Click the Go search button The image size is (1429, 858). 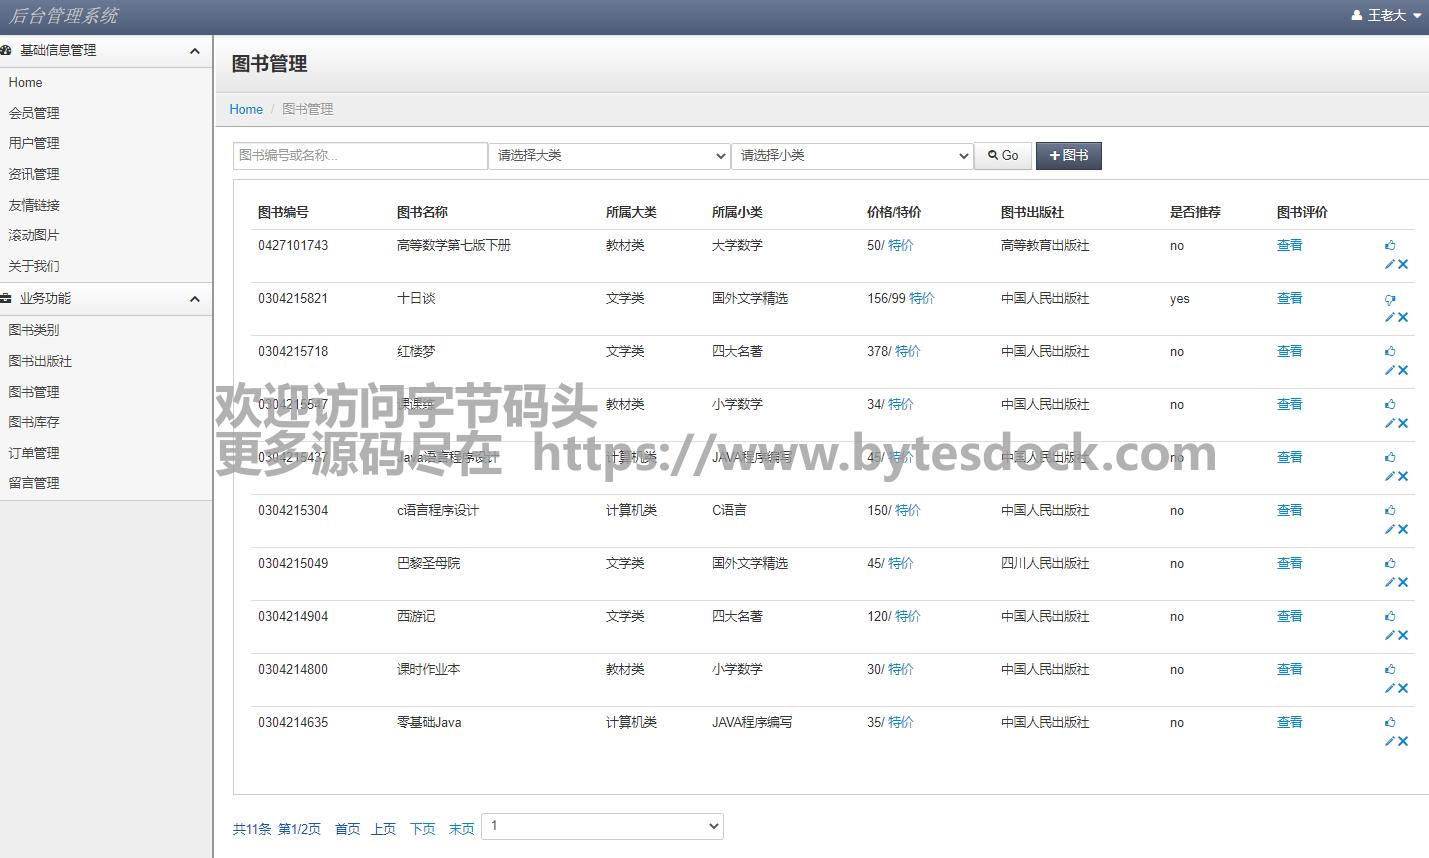point(1003,156)
